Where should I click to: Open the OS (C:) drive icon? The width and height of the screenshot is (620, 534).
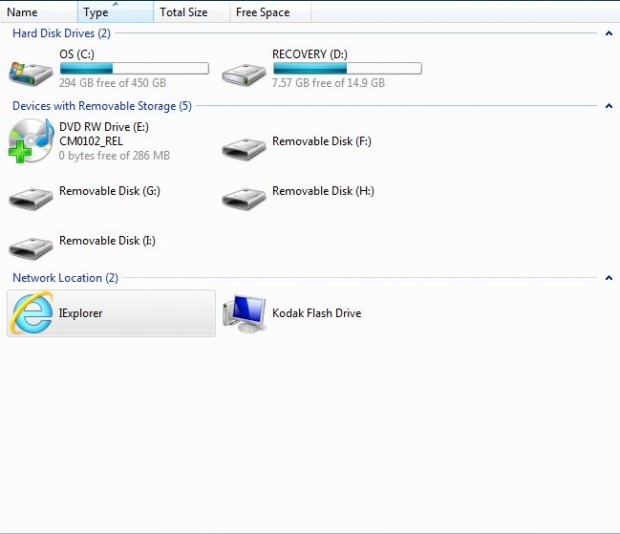[30, 71]
